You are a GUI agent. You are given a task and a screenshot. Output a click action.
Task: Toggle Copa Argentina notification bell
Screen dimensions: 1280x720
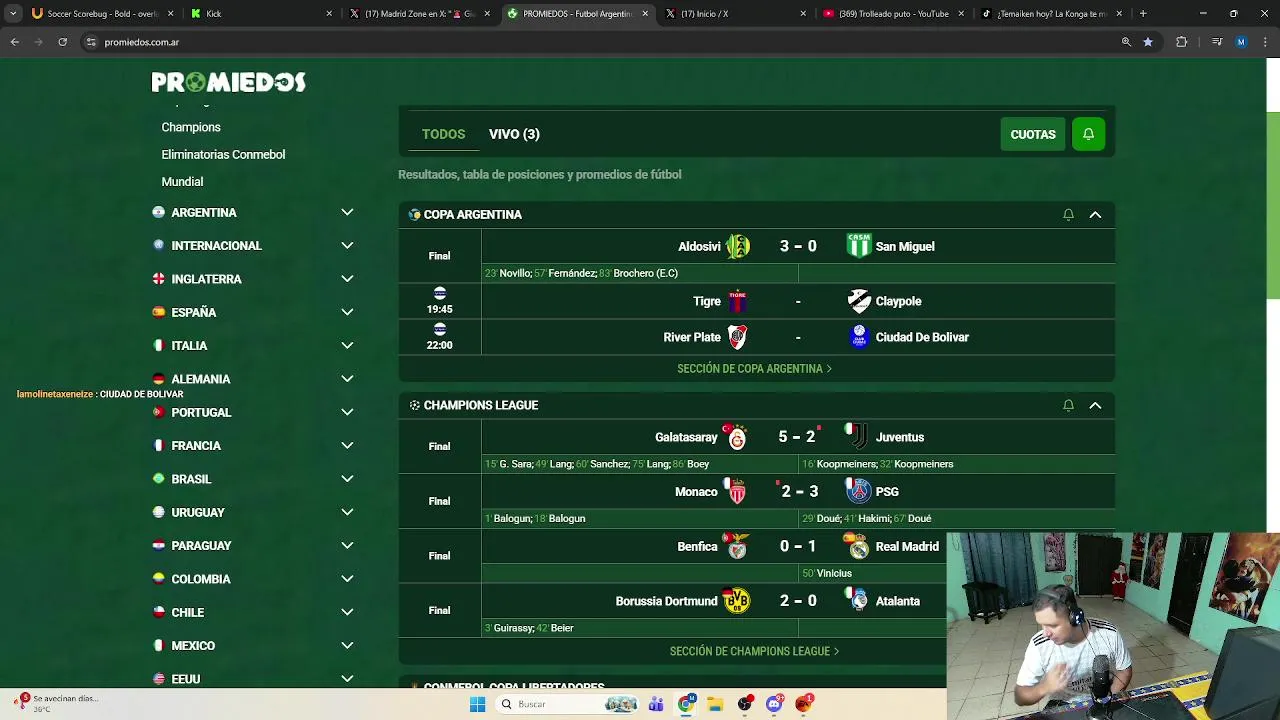click(1068, 215)
